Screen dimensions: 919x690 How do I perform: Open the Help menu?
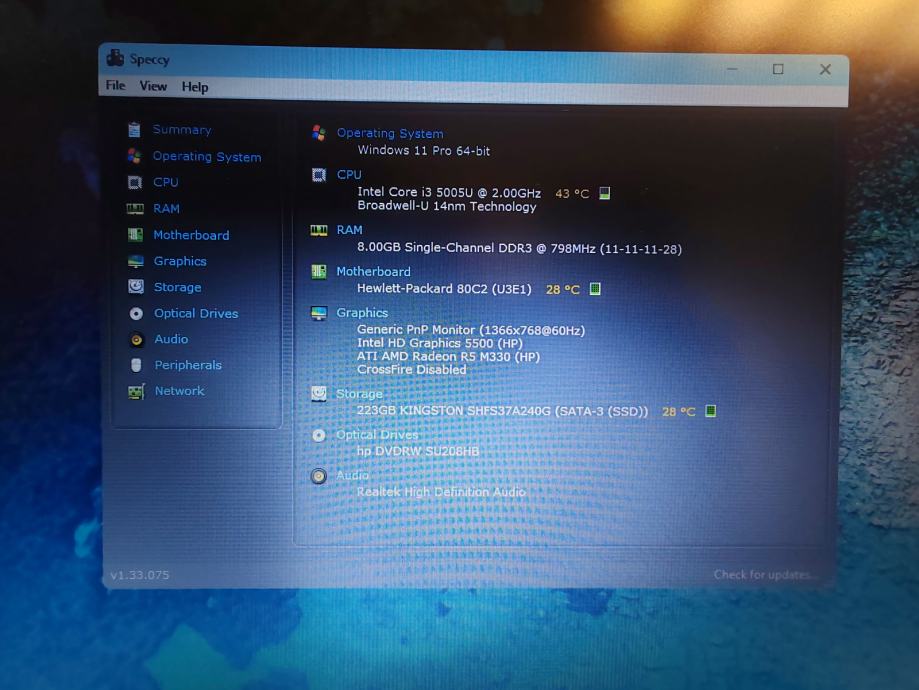point(195,87)
